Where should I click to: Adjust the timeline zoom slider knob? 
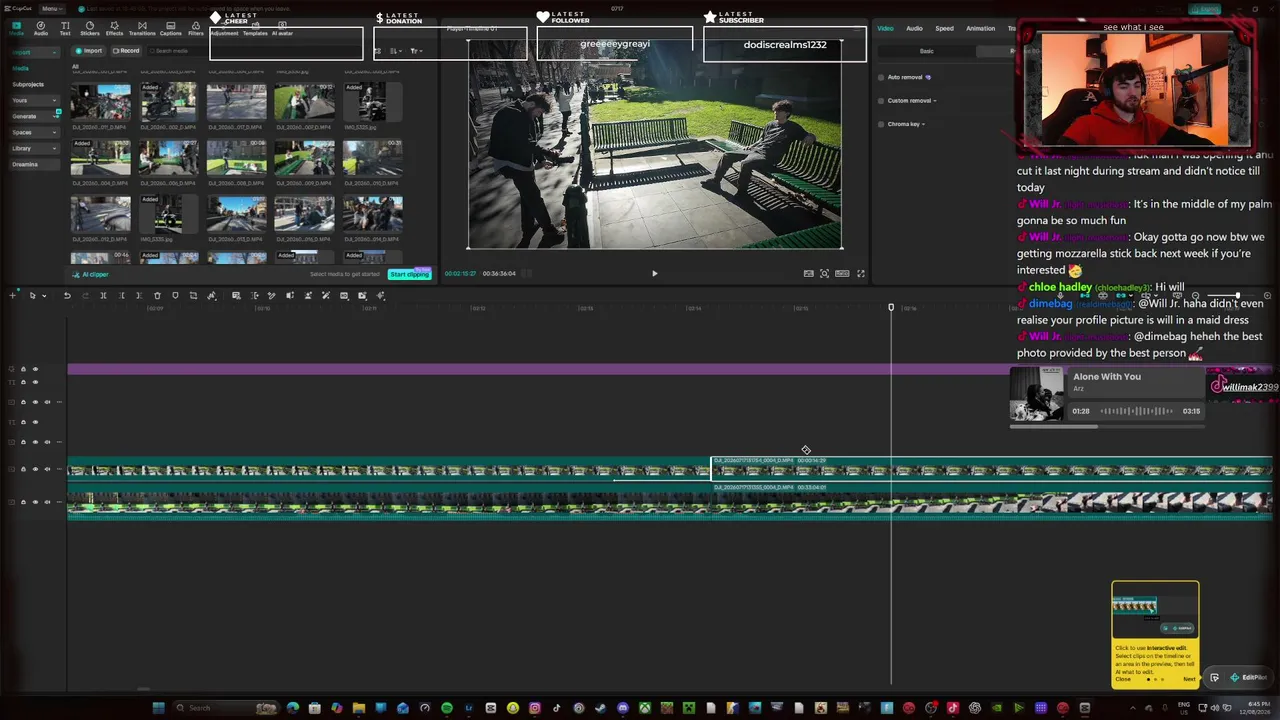tap(1238, 295)
